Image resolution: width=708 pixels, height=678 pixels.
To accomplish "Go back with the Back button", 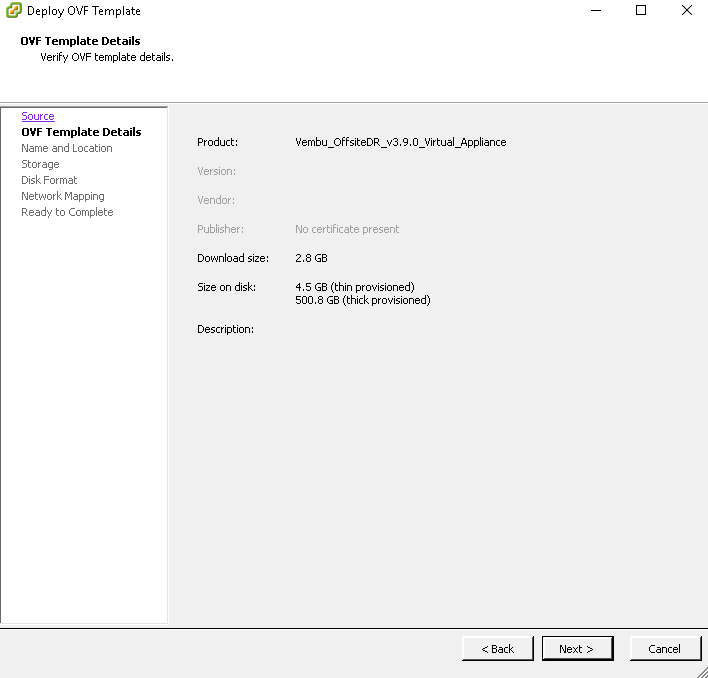I will 498,649.
